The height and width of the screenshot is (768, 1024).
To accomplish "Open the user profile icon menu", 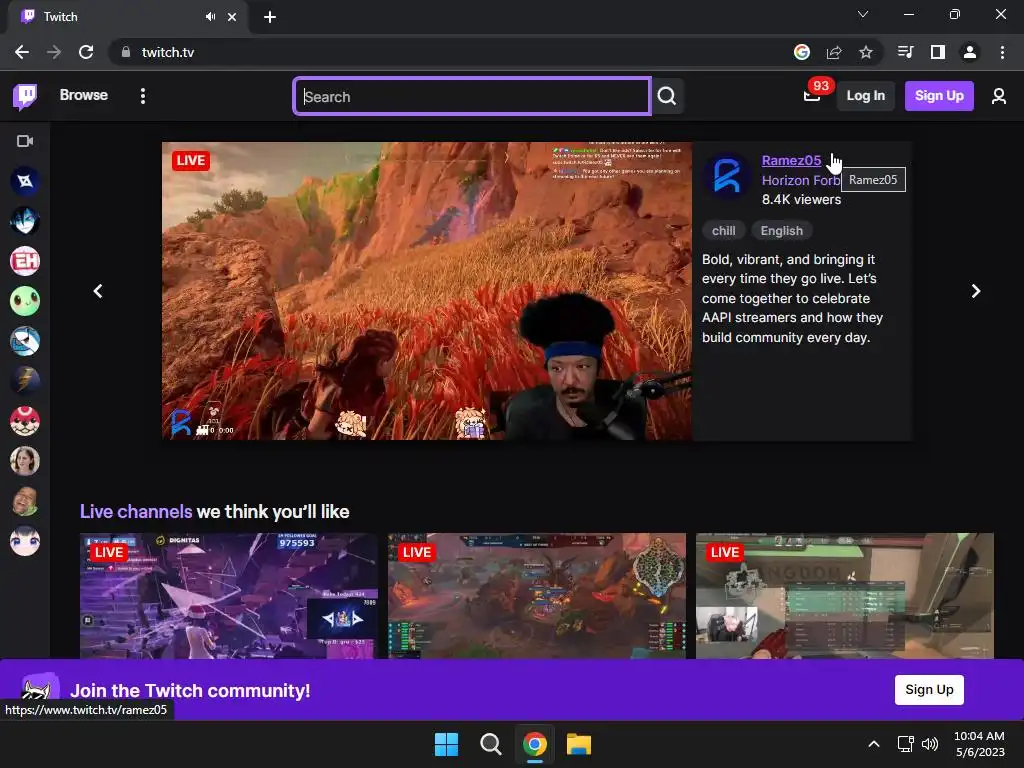I will [x=998, y=96].
